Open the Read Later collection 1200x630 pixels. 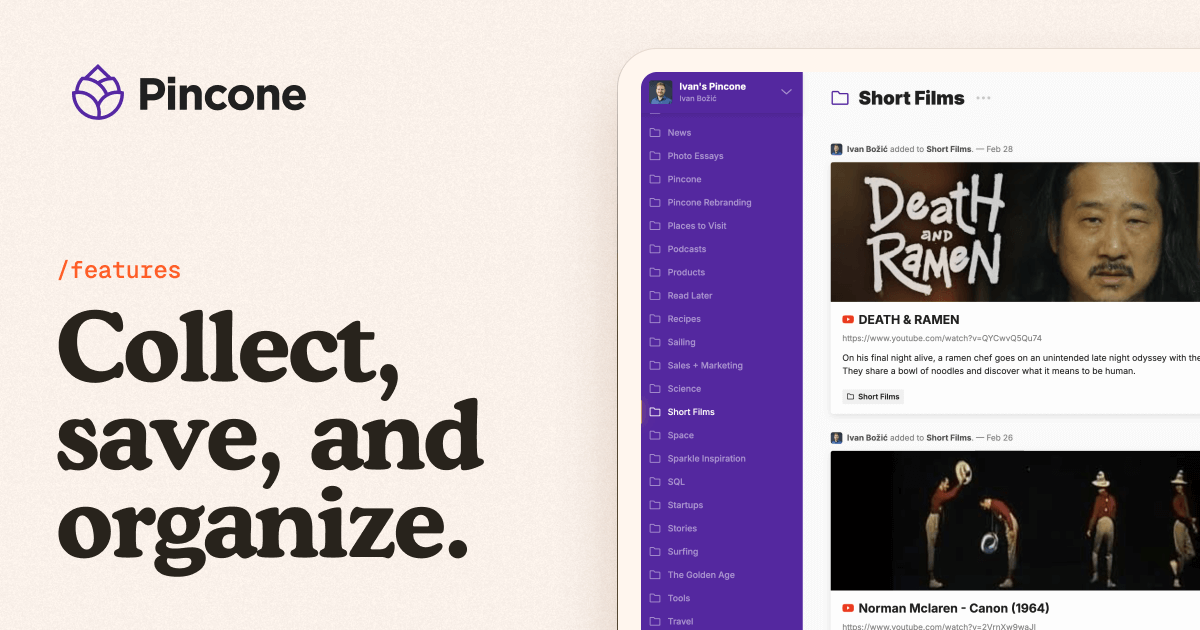coord(690,296)
